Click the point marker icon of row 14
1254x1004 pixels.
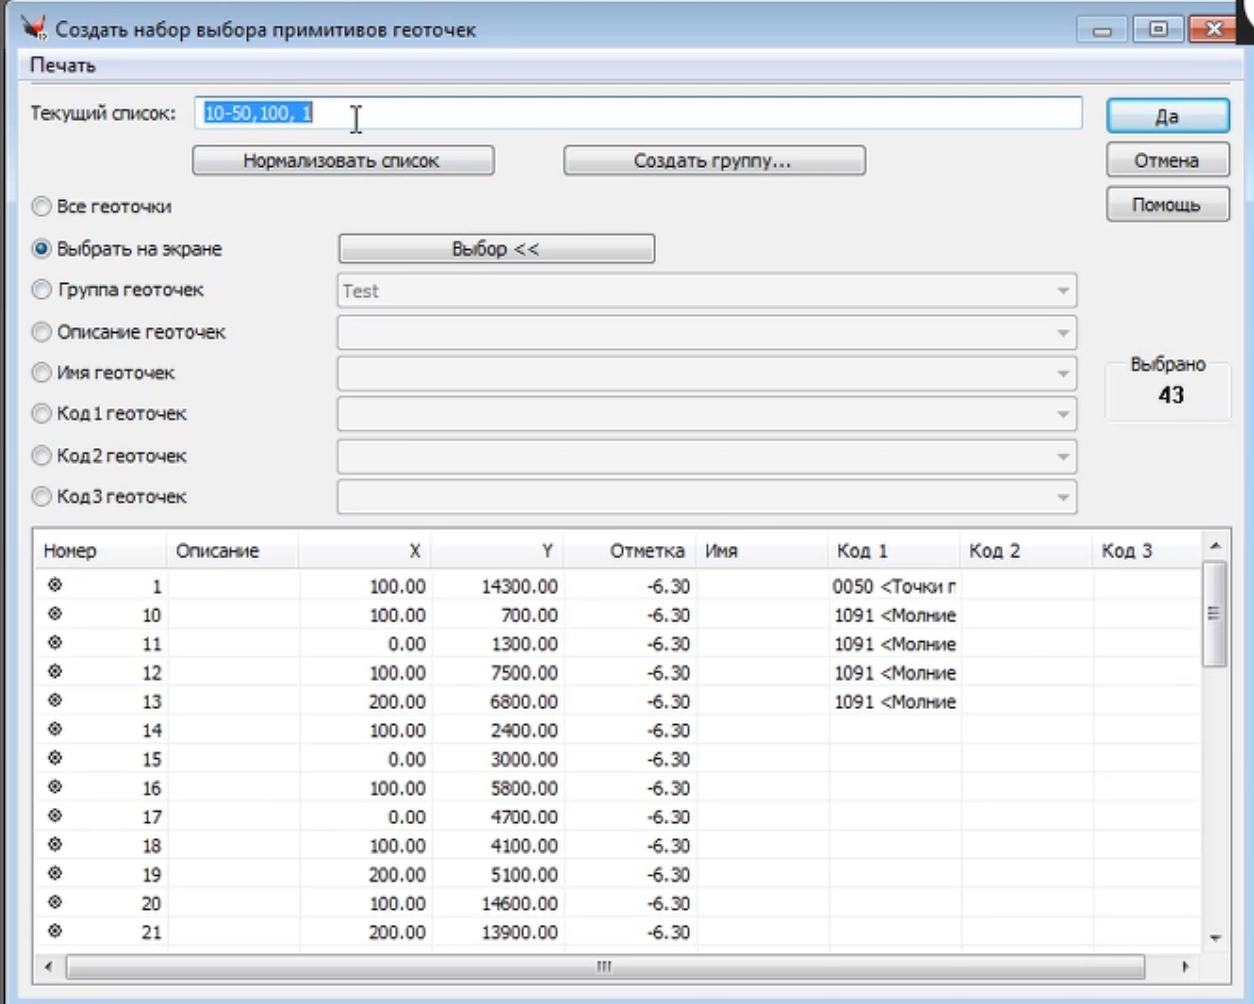coord(55,729)
